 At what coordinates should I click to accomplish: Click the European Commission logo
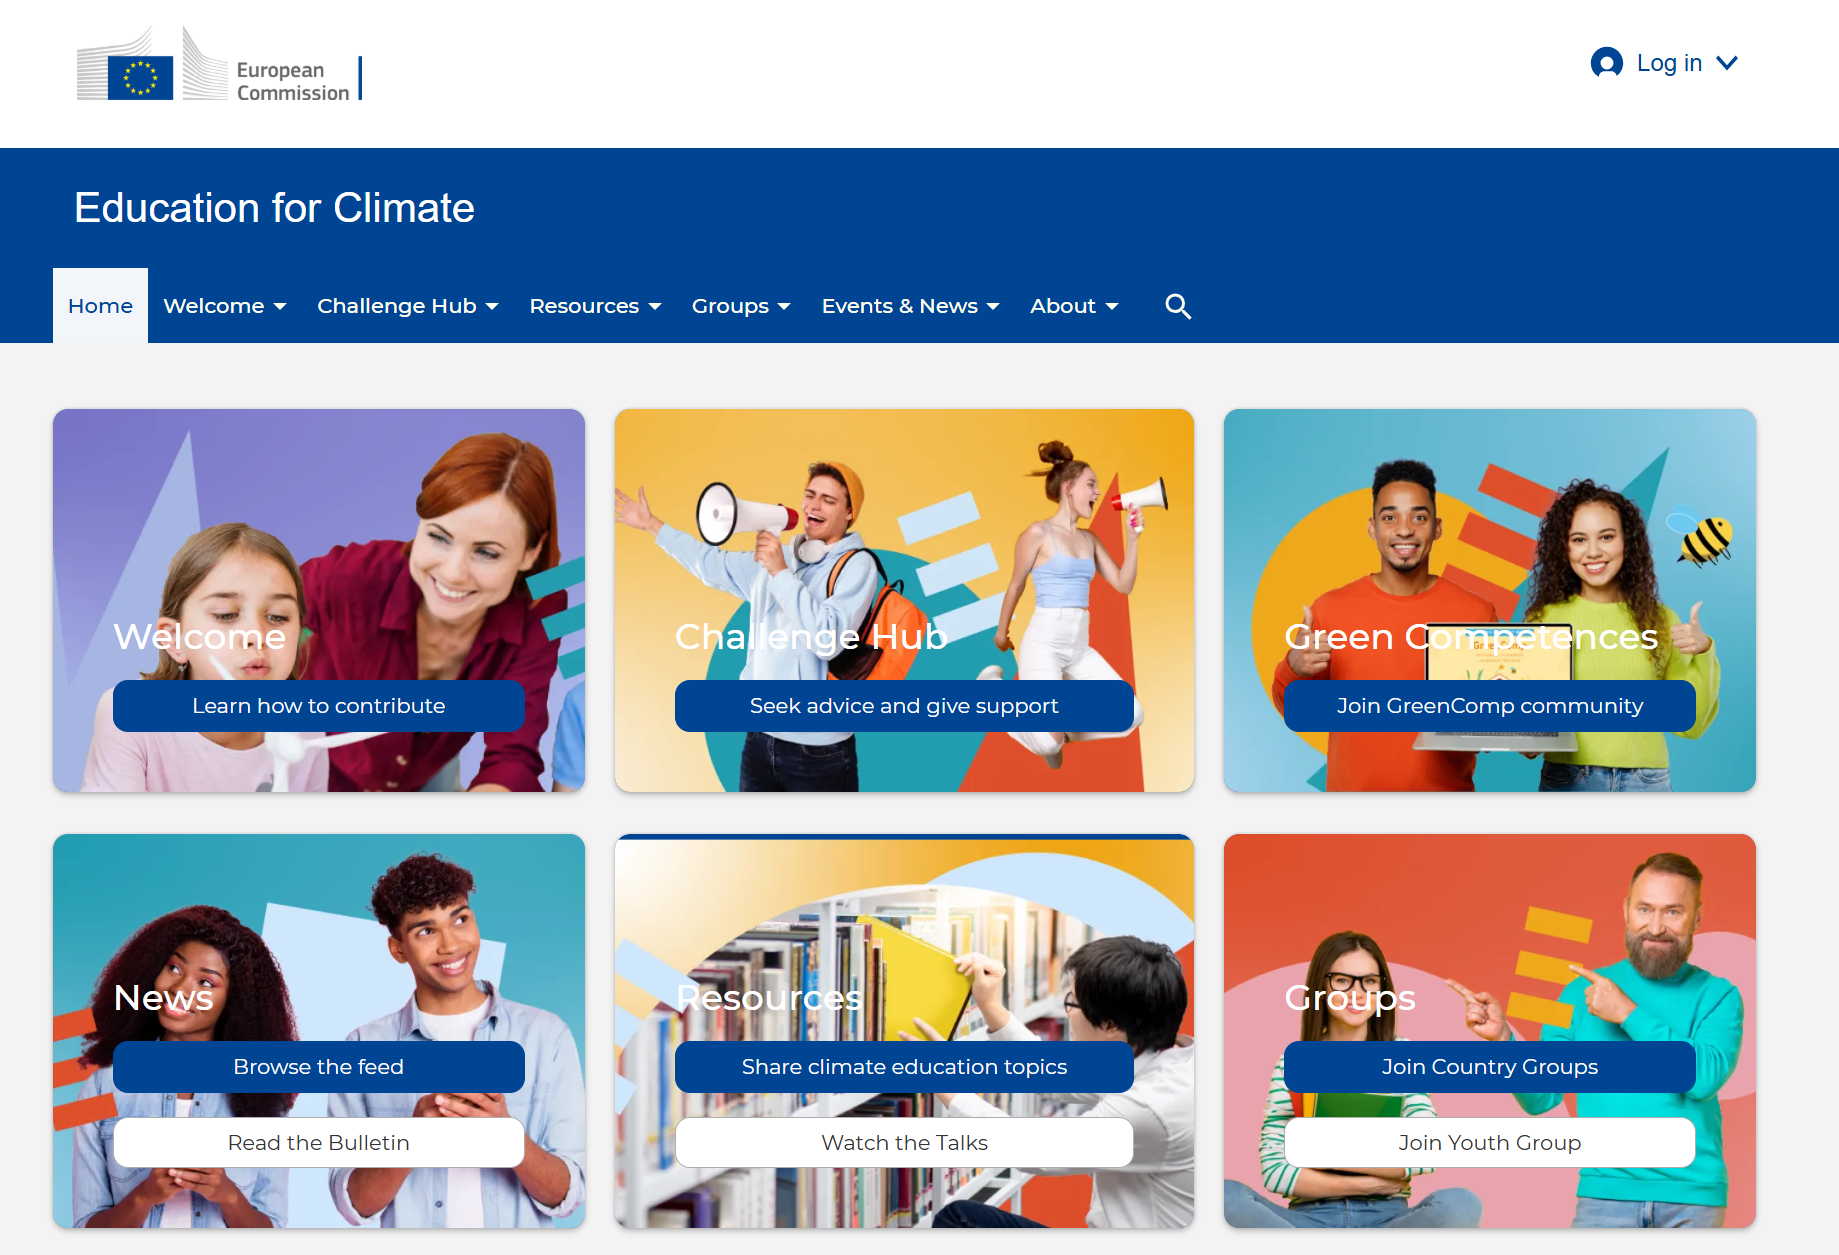pyautogui.click(x=219, y=66)
